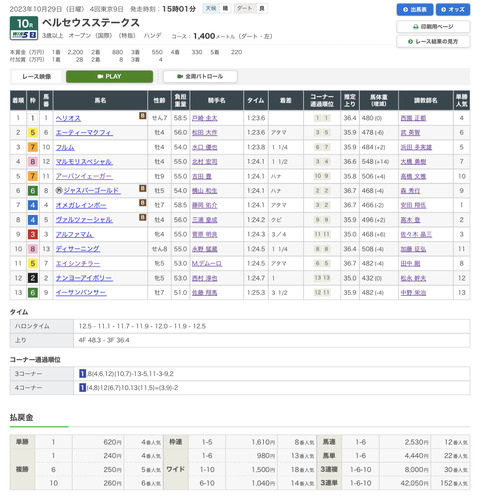
Task: Open jockey link M.デムーロ
Action: click(207, 263)
